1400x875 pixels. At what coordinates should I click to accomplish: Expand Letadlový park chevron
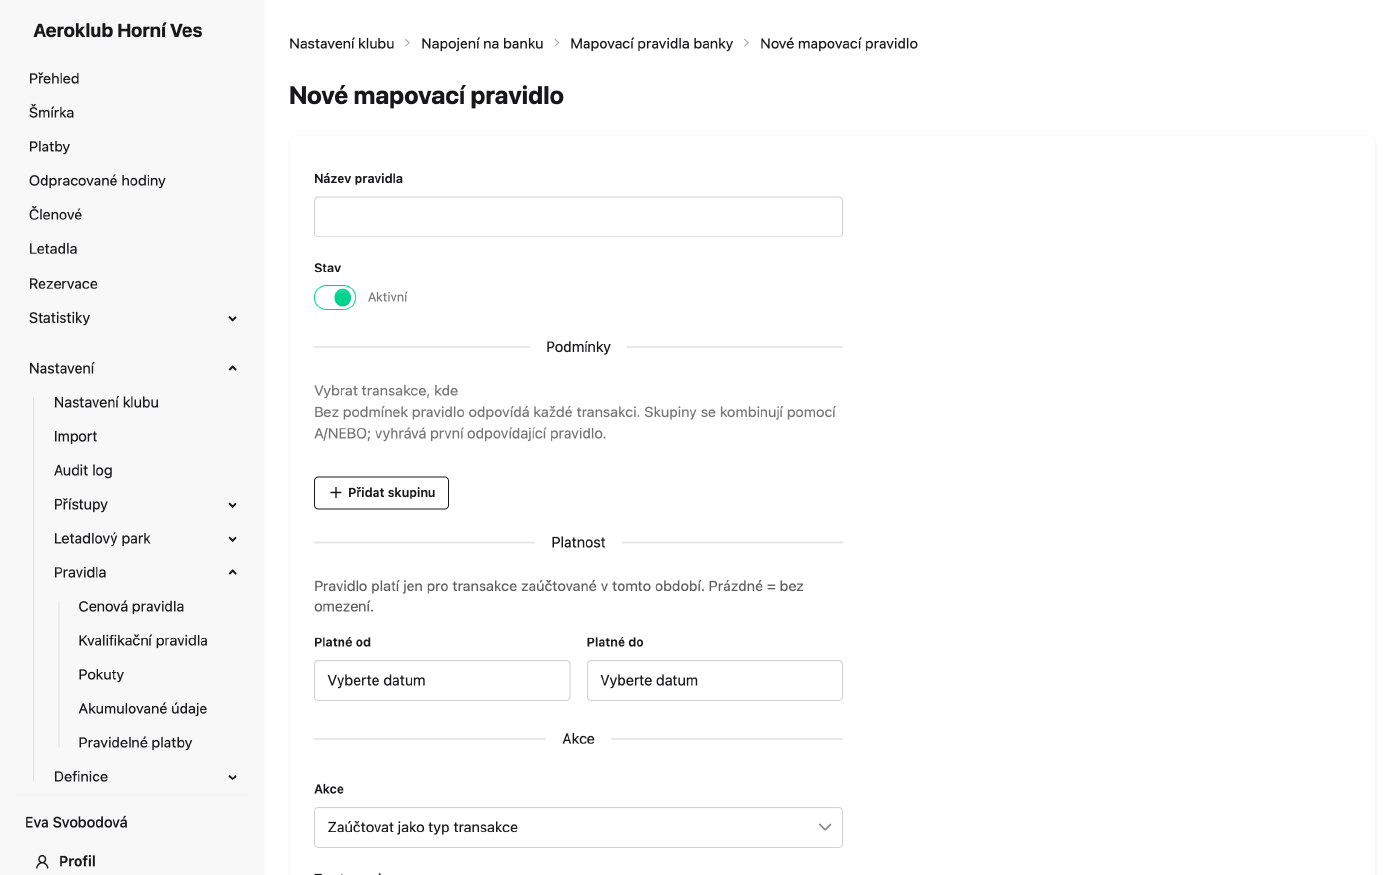pos(232,539)
